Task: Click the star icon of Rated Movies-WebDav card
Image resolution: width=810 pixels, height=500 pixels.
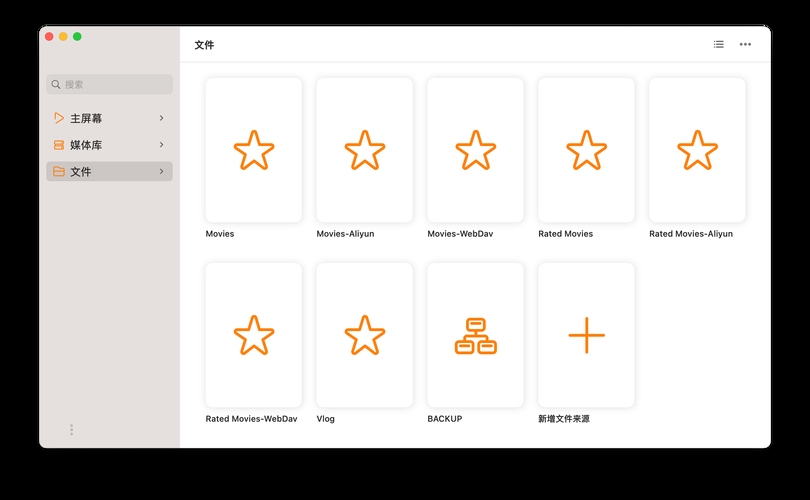Action: coord(254,335)
